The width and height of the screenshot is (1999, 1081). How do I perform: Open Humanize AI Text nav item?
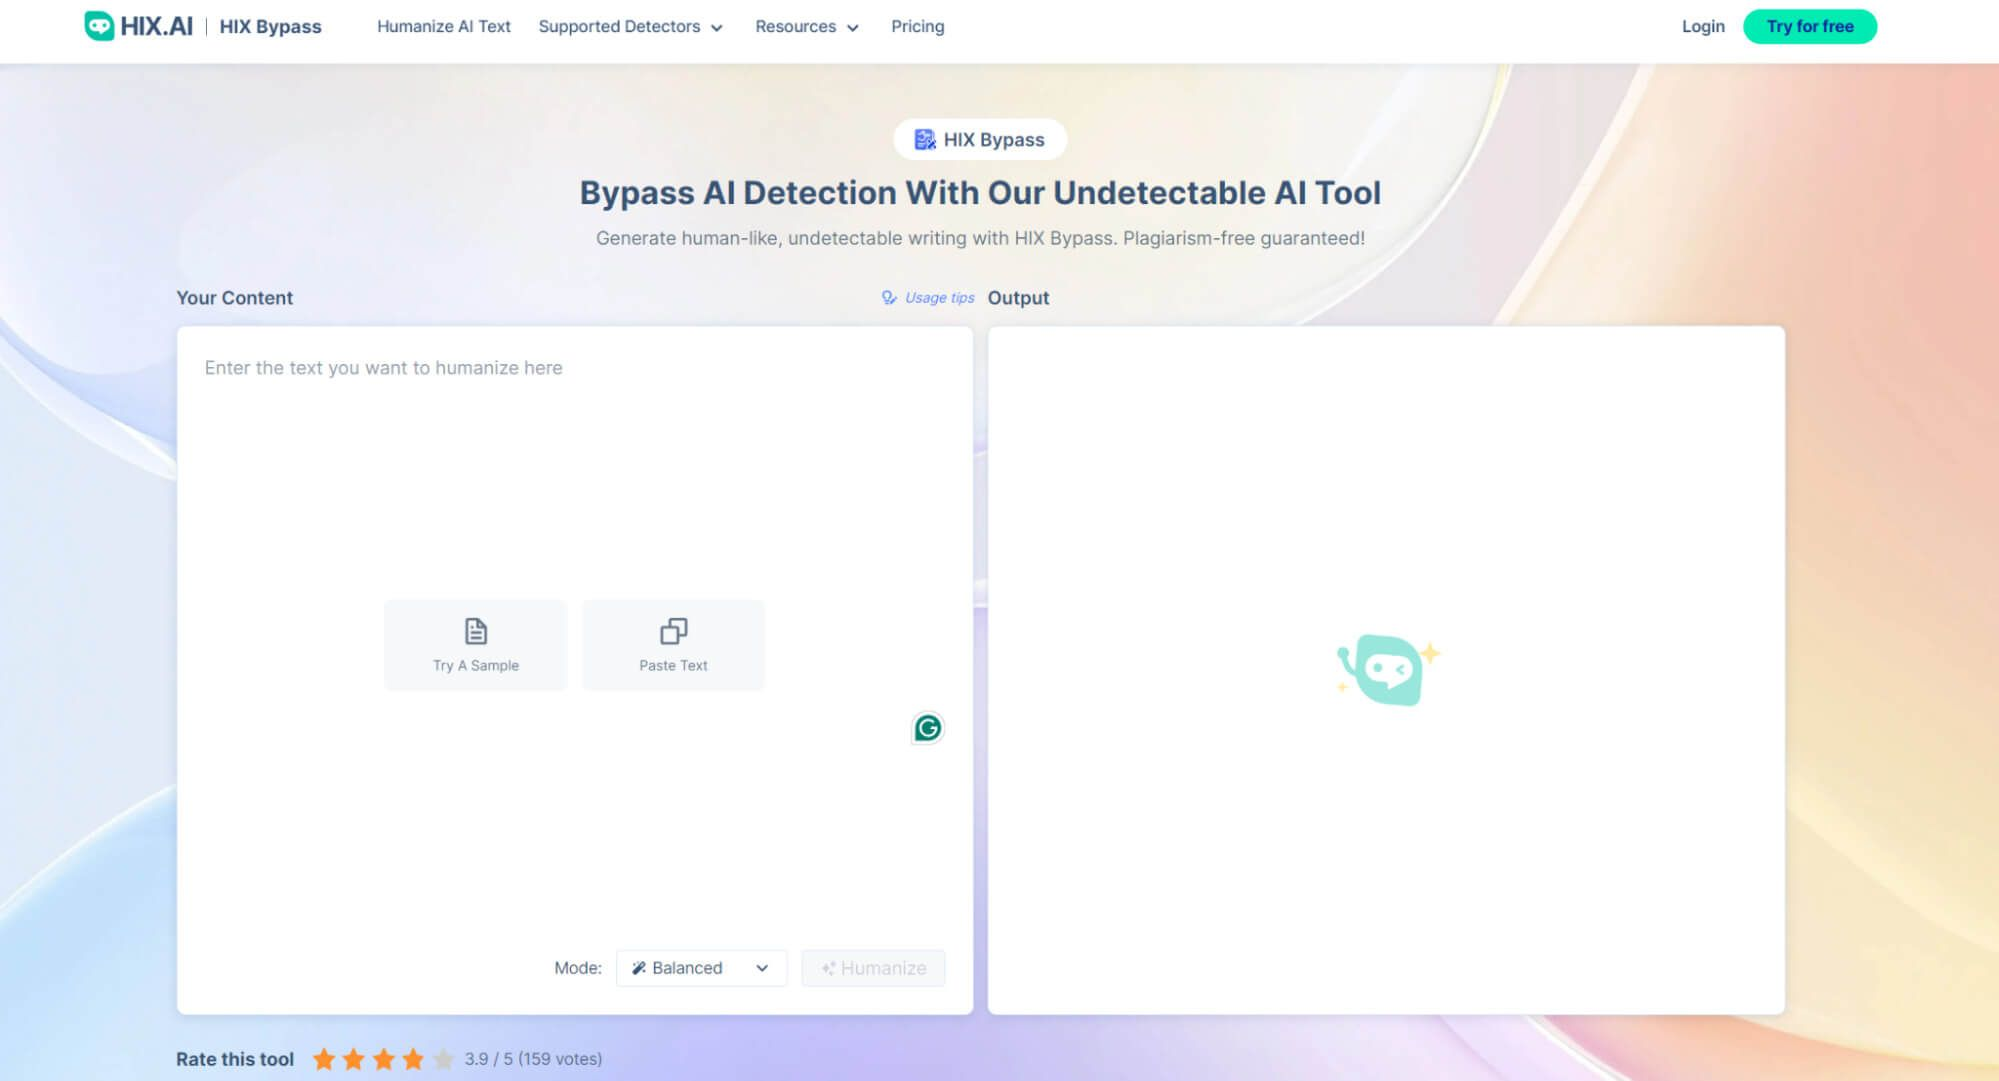(443, 27)
